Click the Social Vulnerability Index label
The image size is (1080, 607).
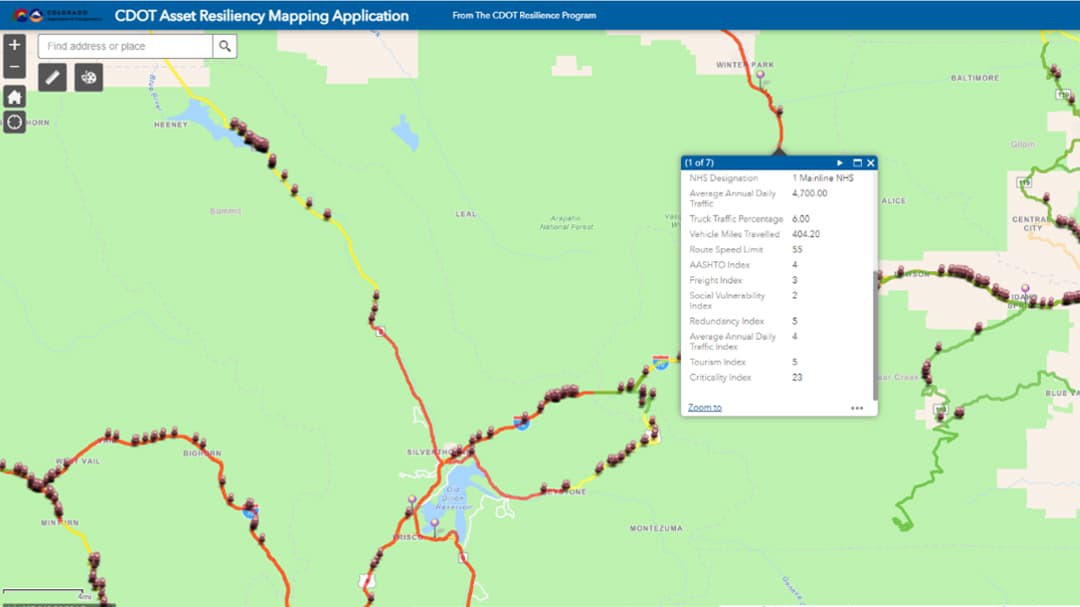pyautogui.click(x=727, y=300)
